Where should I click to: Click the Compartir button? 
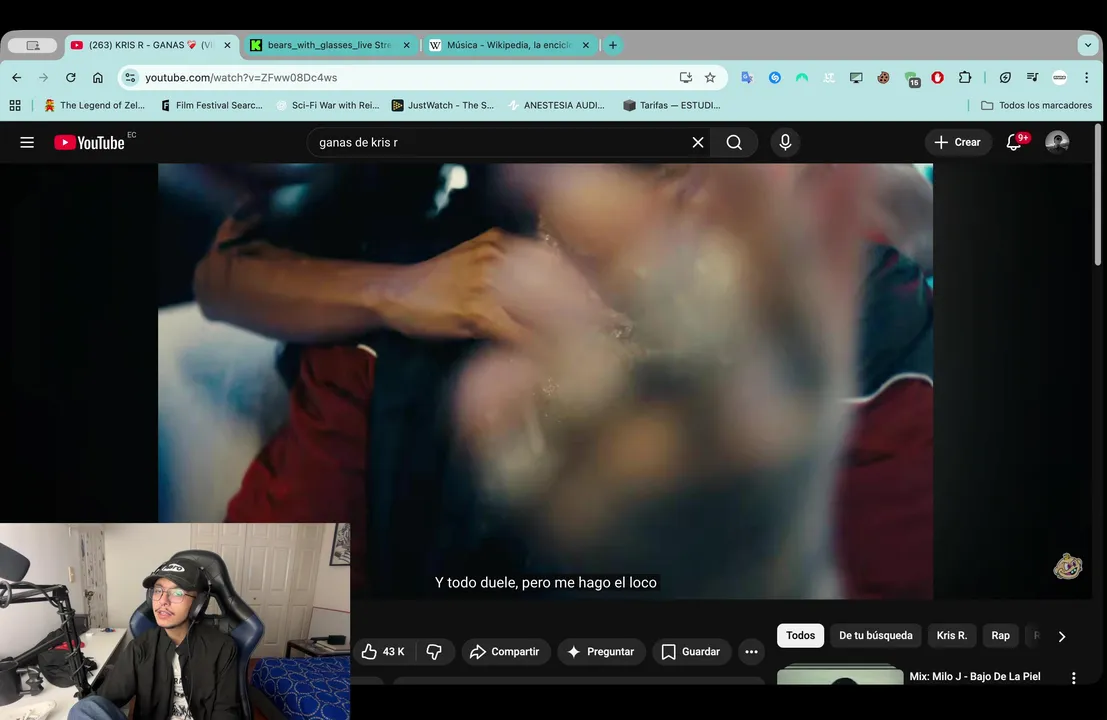click(x=505, y=652)
